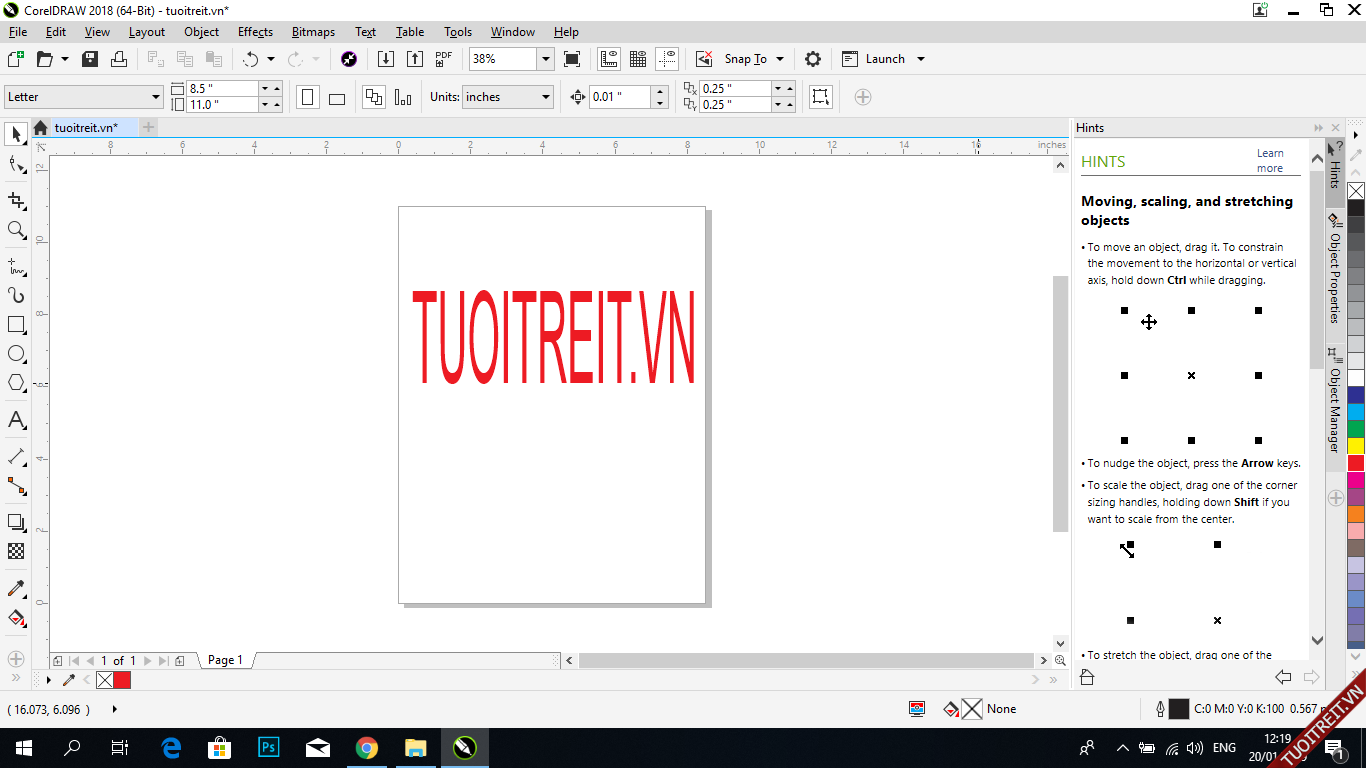Select the Rectangle tool
This screenshot has height=768, width=1366.
pos(17,325)
